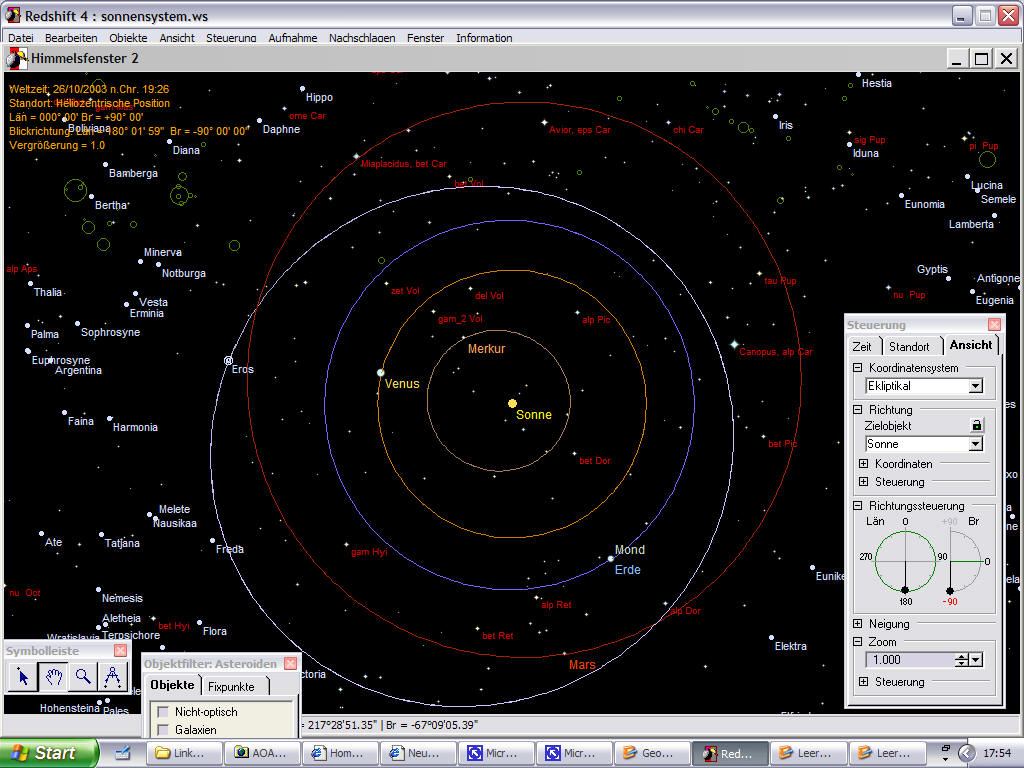The width and height of the screenshot is (1024, 768).
Task: Collapse the Richtungssteuerung section
Action: (857, 506)
